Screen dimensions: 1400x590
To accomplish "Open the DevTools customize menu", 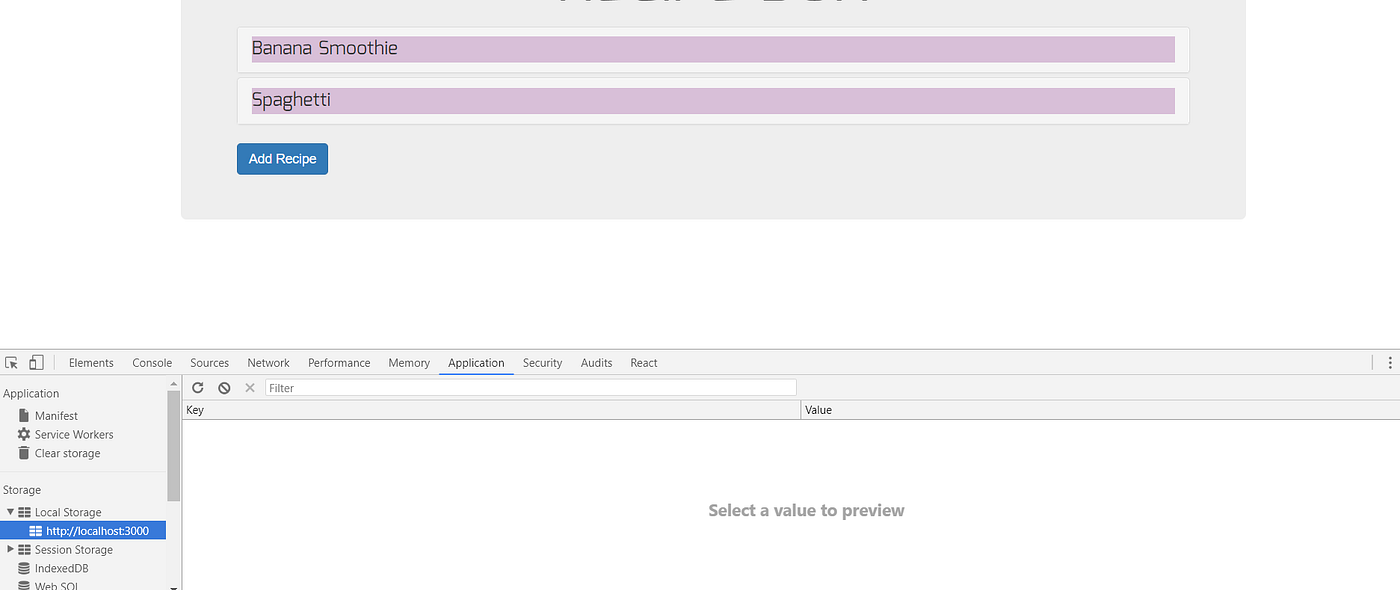I will click(1390, 362).
